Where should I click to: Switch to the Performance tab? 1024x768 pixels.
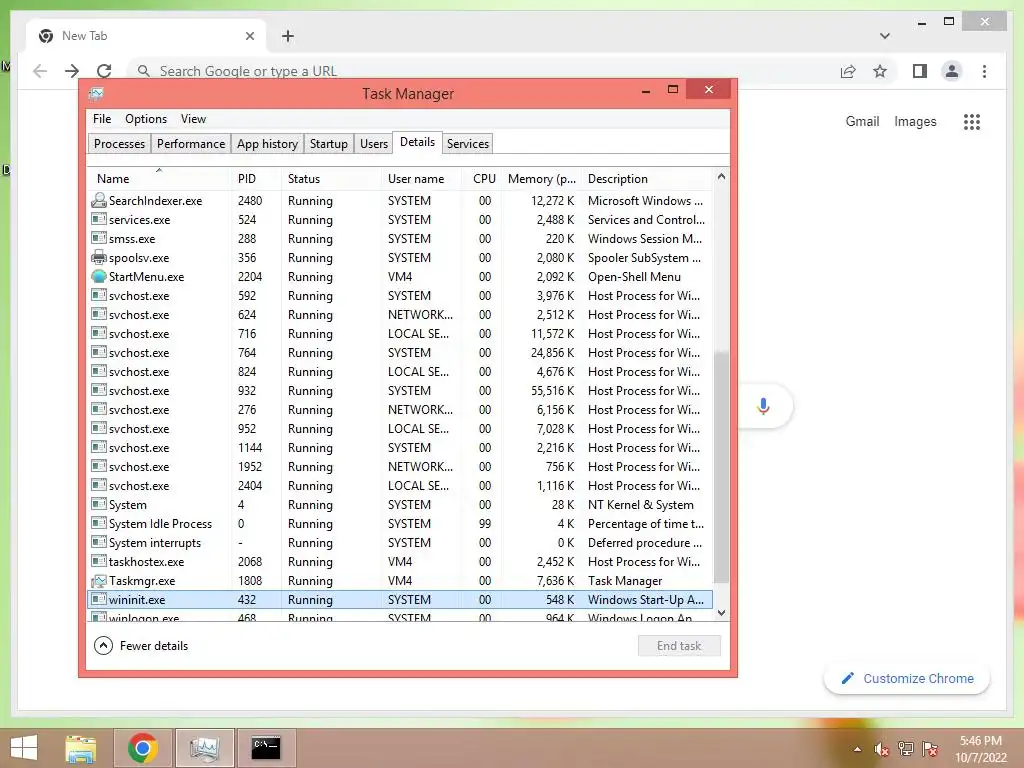pyautogui.click(x=191, y=144)
